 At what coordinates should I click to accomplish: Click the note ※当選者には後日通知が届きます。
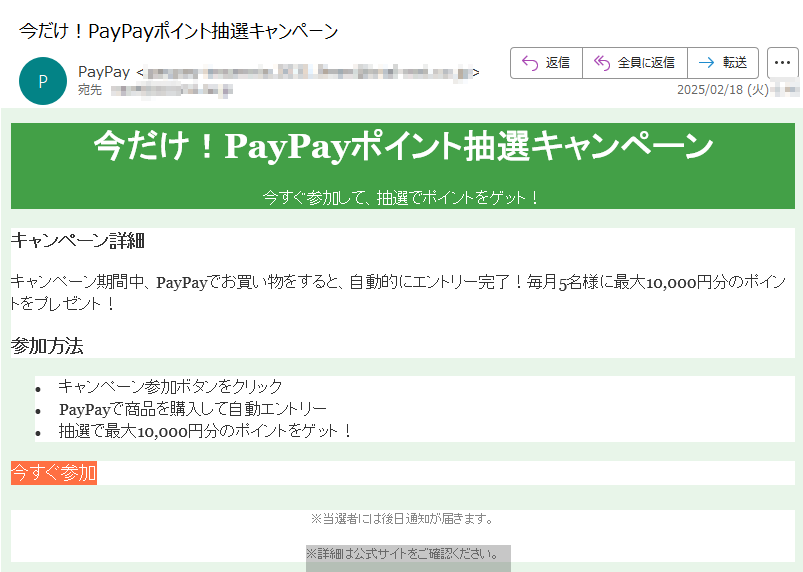[403, 519]
